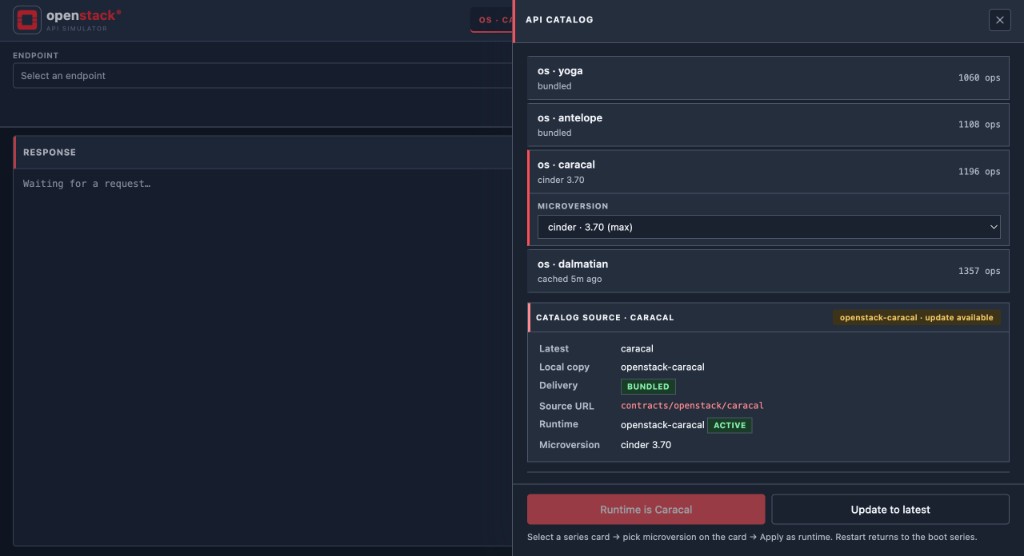Click the cinder 3.70 microversion value
This screenshot has height=556, width=1024.
[646, 445]
